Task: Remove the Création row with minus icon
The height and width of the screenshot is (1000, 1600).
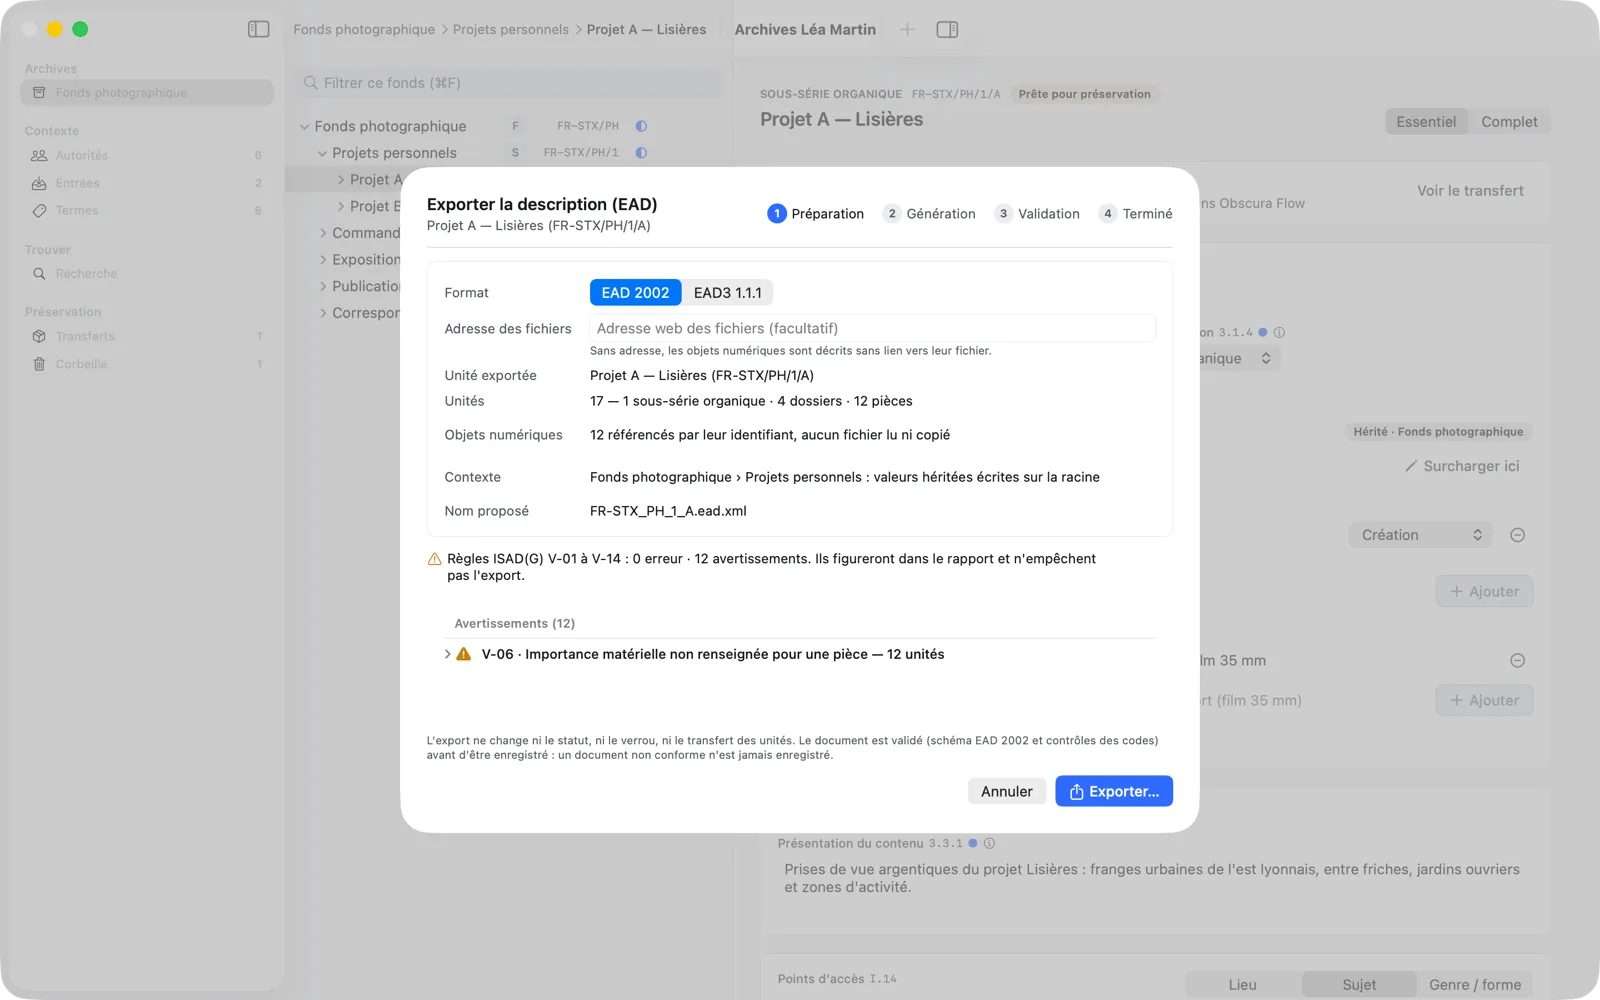Action: (1517, 535)
